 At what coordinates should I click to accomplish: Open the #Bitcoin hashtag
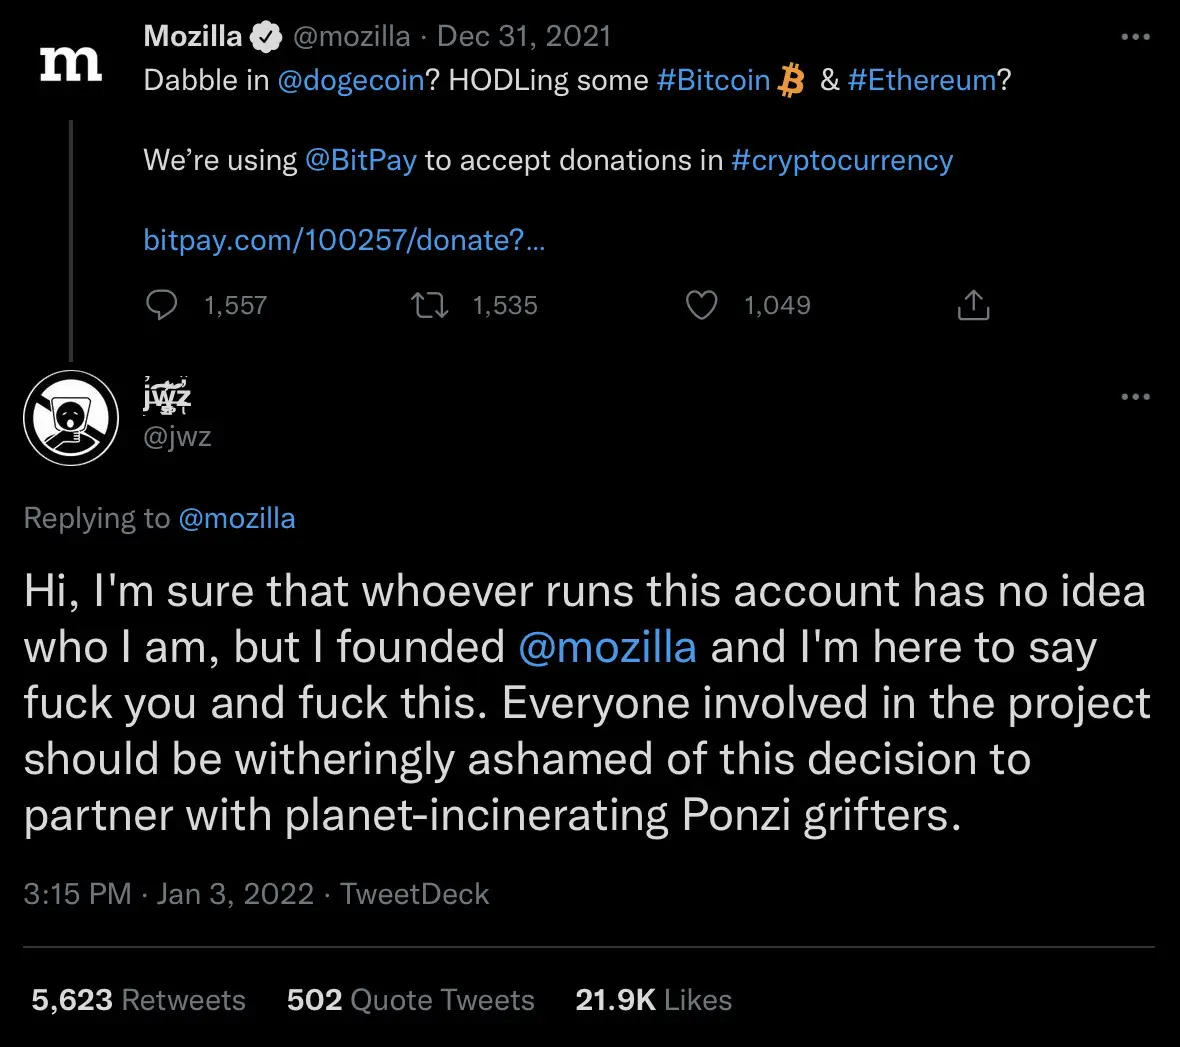pyautogui.click(x=712, y=80)
